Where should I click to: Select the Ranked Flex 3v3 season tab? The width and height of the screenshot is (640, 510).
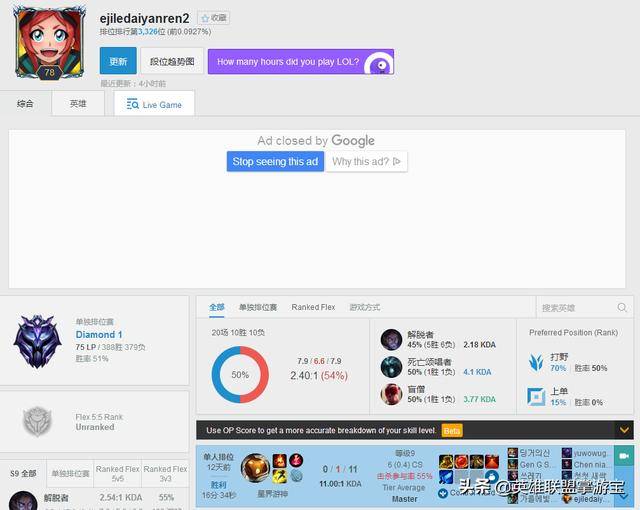(x=165, y=474)
